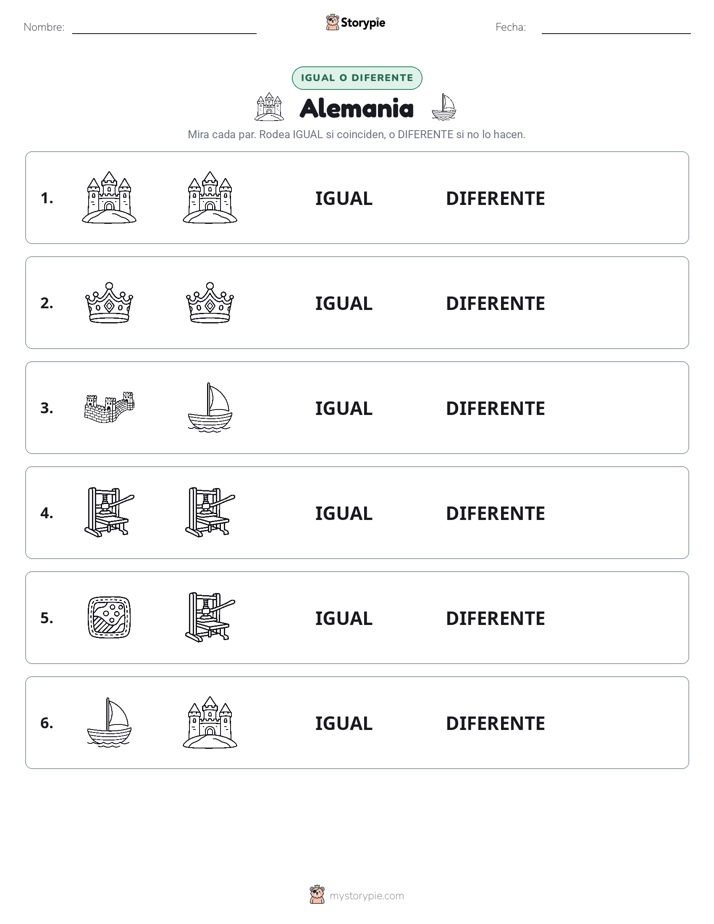The width and height of the screenshot is (714, 924).
Task: Click the sailboat icon in row 6
Action: tap(109, 722)
